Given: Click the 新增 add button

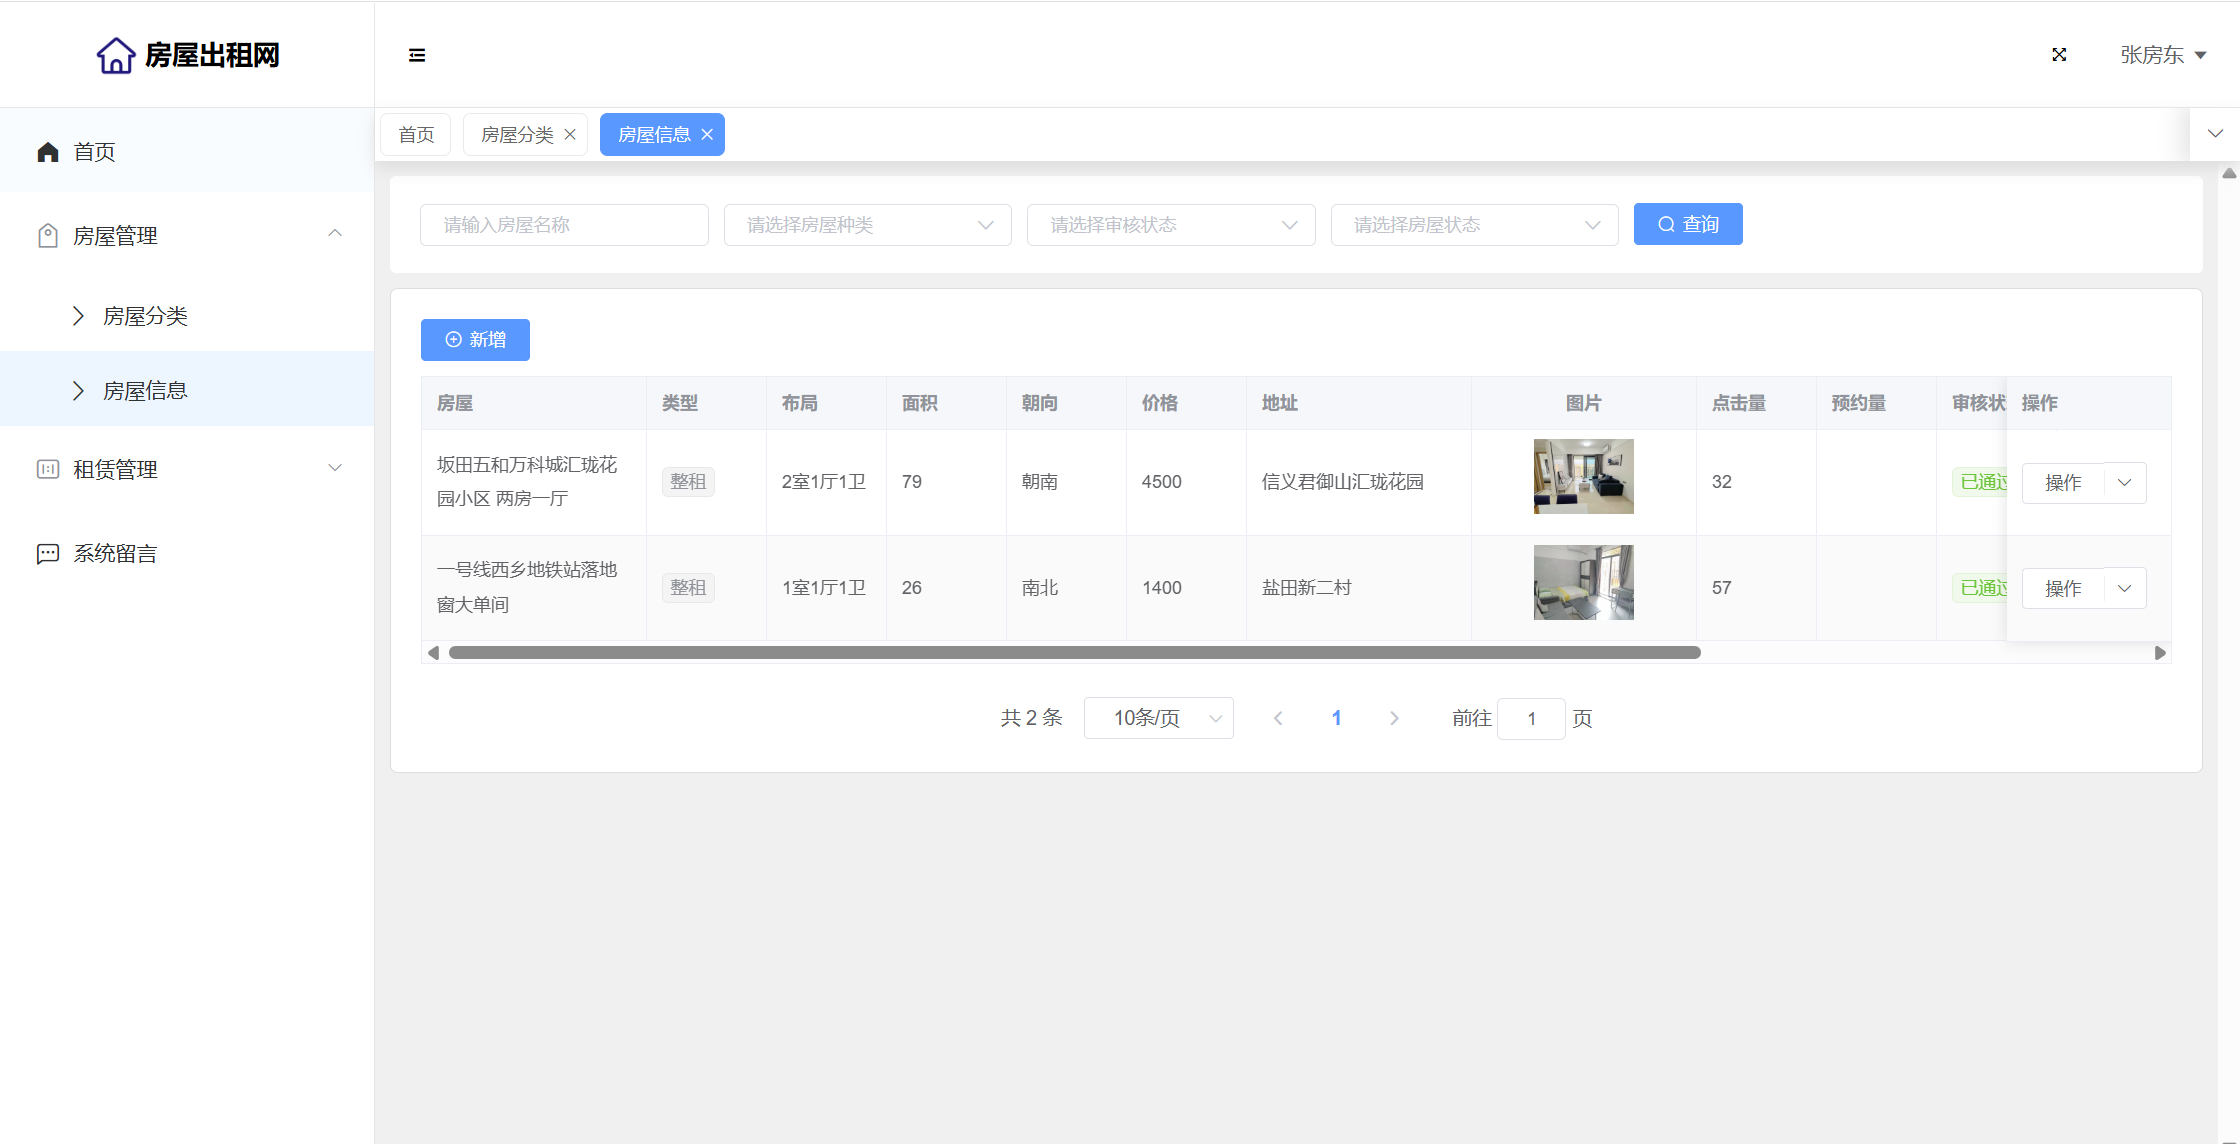Looking at the screenshot, I should (475, 340).
